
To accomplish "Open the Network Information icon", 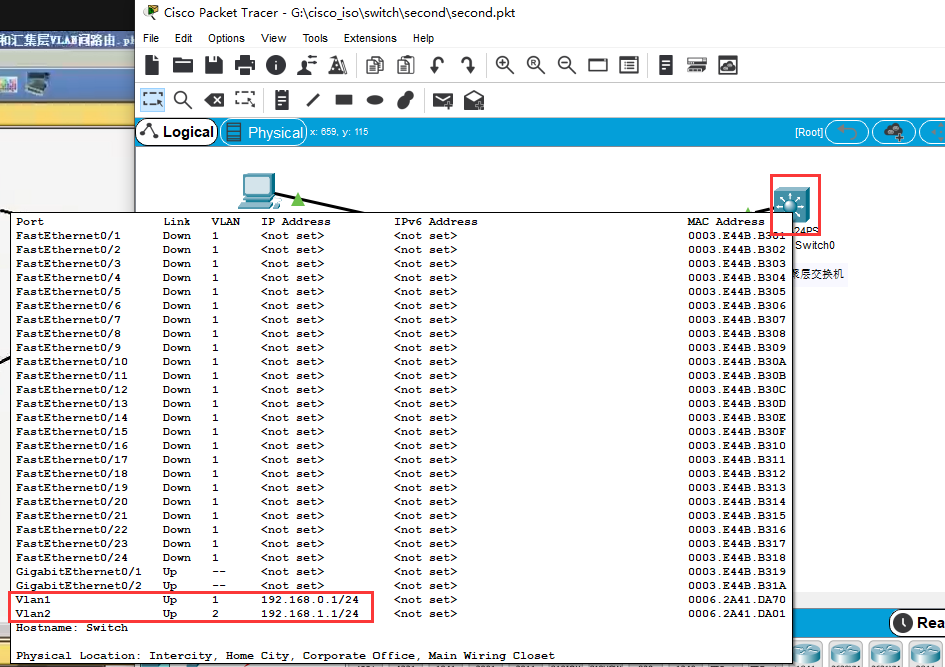I will click(x=276, y=65).
